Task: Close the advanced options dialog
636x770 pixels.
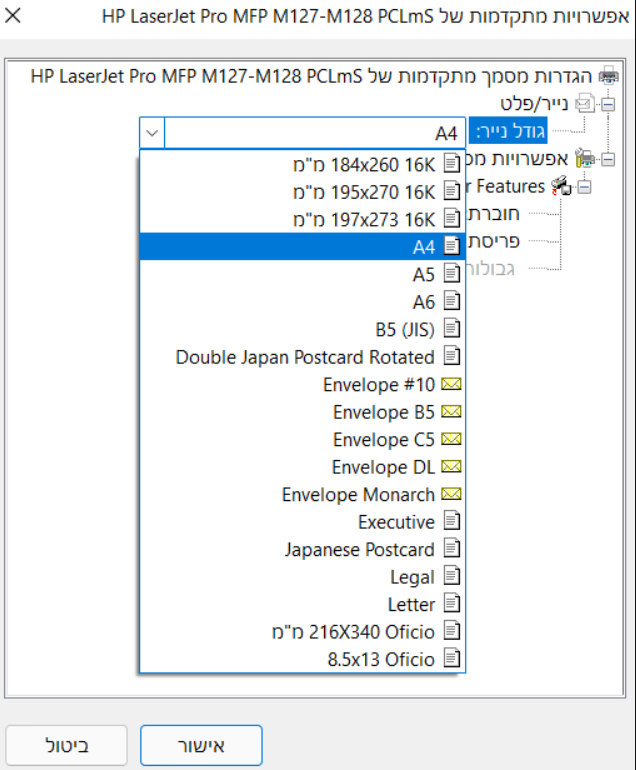Action: coord(13,16)
